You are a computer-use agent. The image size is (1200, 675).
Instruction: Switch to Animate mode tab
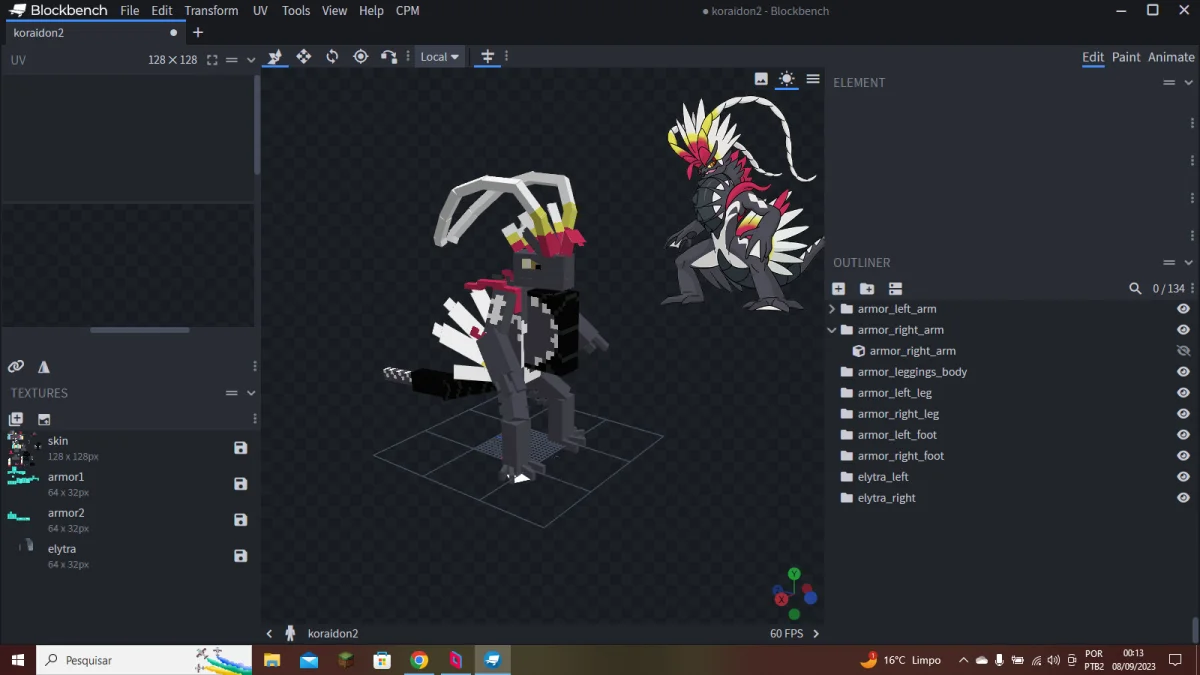1171,57
